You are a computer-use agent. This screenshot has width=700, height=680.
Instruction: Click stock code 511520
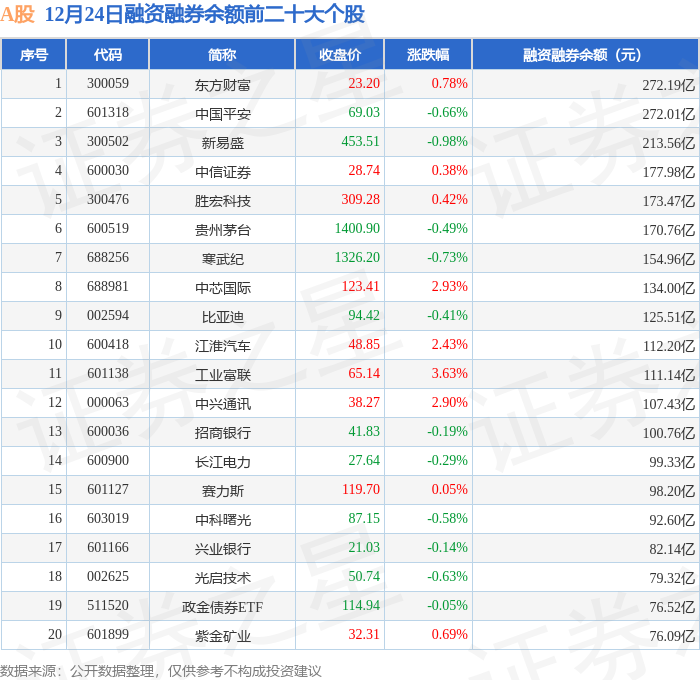[108, 606]
